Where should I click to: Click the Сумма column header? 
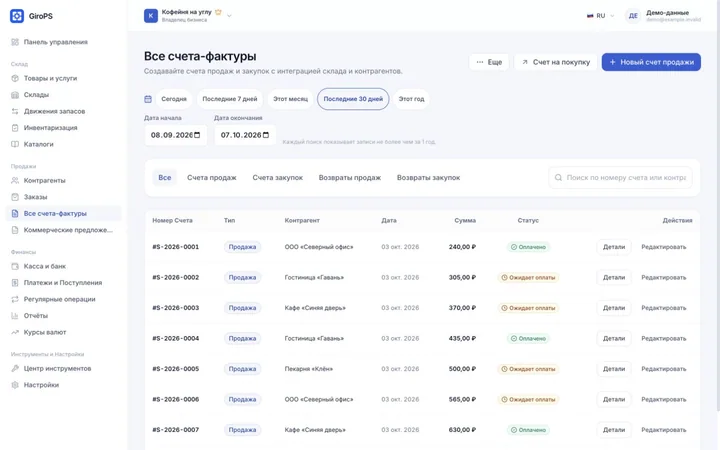point(465,221)
